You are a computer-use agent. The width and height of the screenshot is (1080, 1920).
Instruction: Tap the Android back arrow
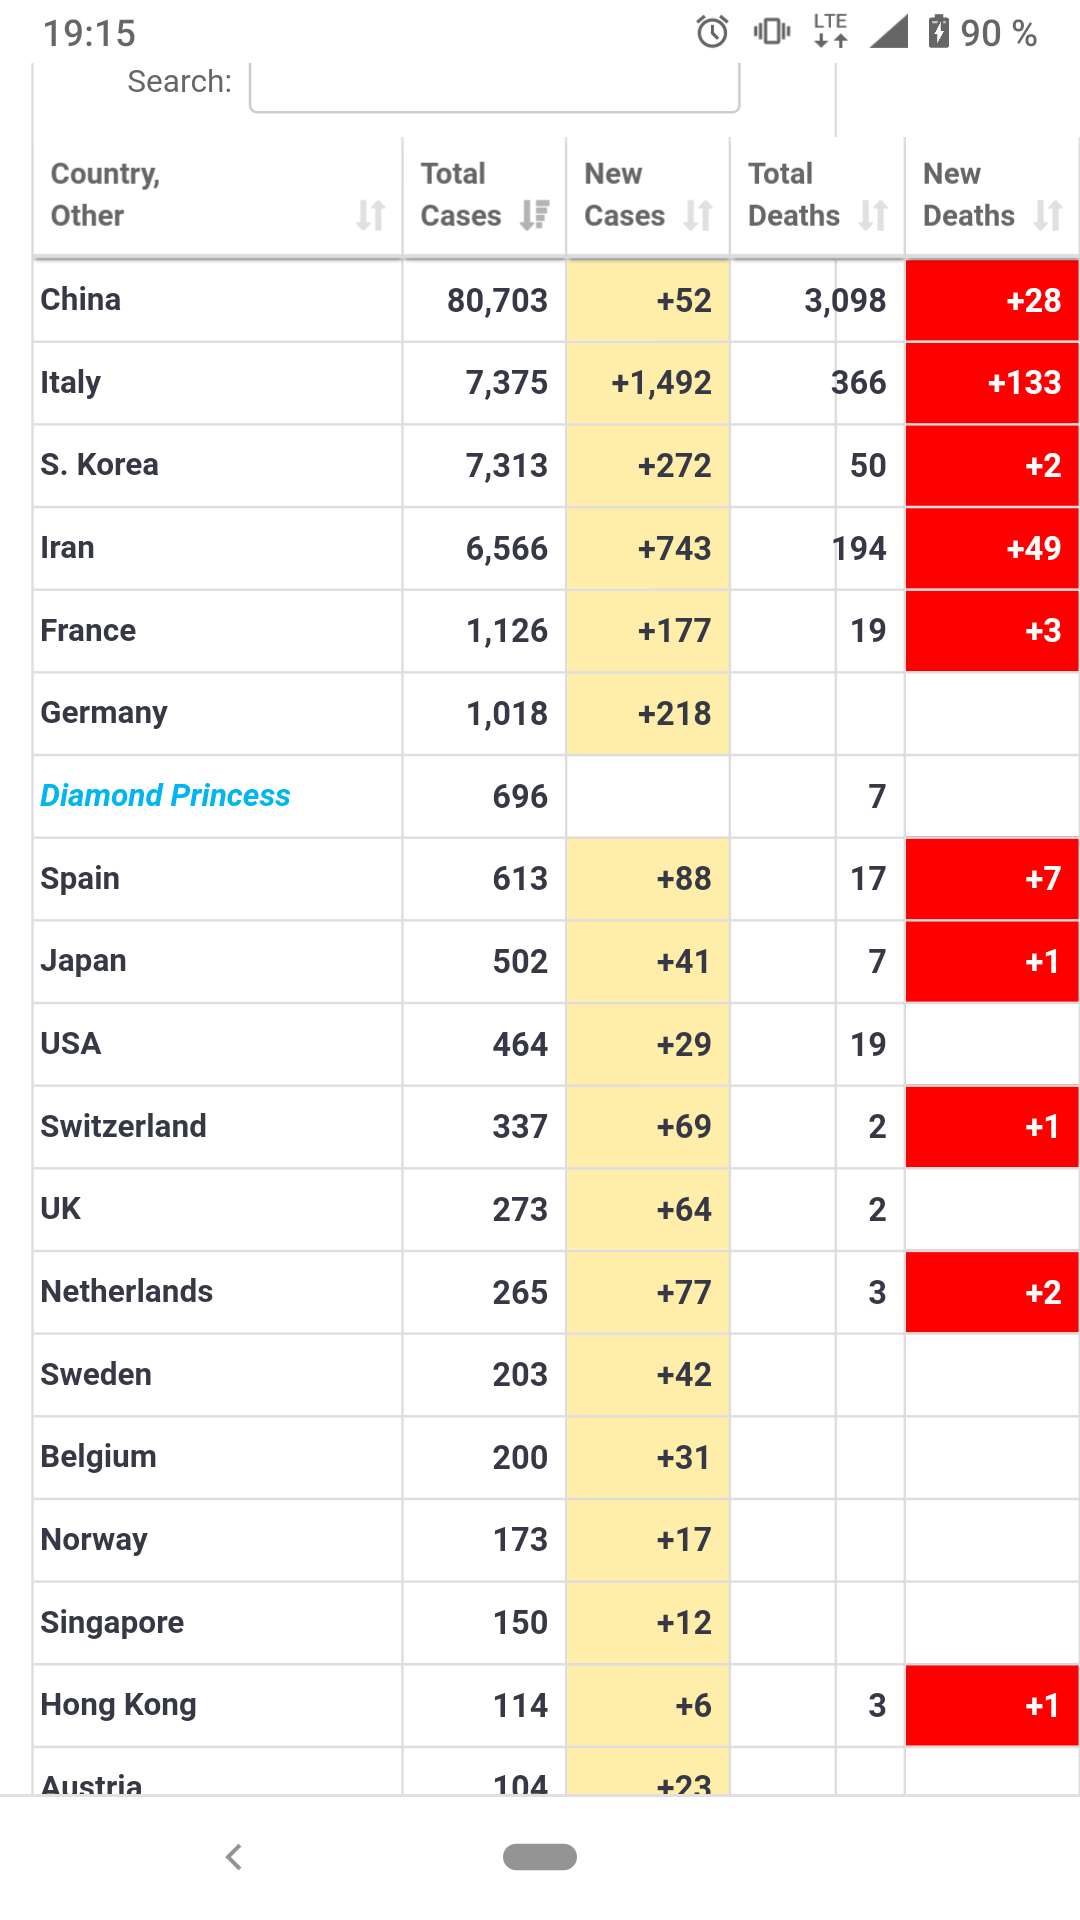pyautogui.click(x=234, y=1857)
